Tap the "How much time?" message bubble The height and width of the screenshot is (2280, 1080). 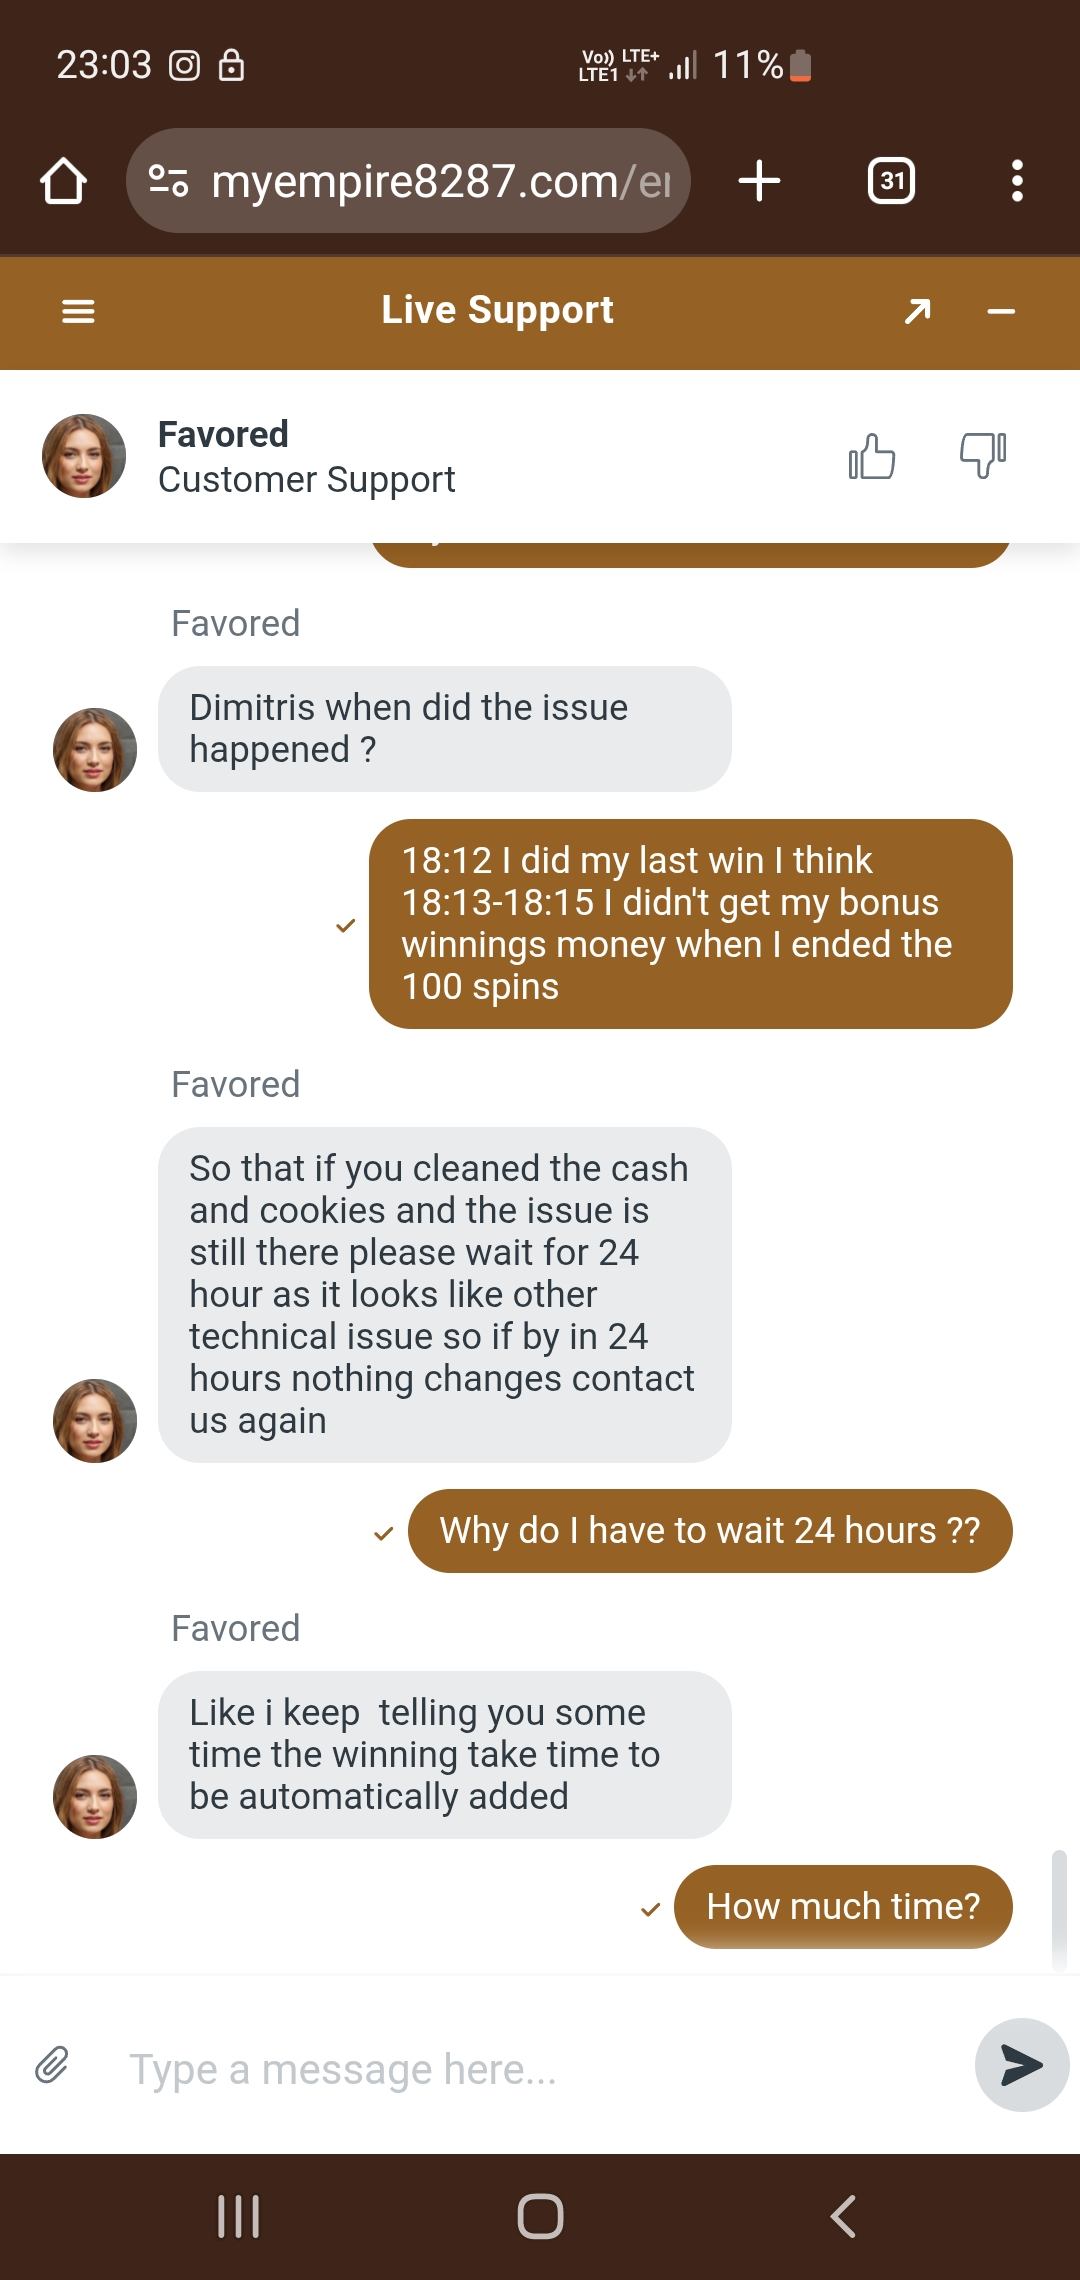pyautogui.click(x=843, y=1906)
